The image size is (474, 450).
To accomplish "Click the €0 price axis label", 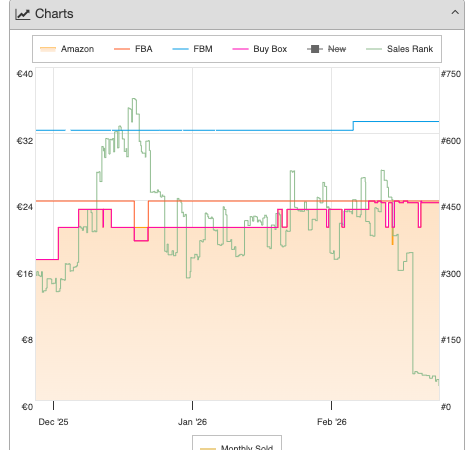I will click(27, 407).
